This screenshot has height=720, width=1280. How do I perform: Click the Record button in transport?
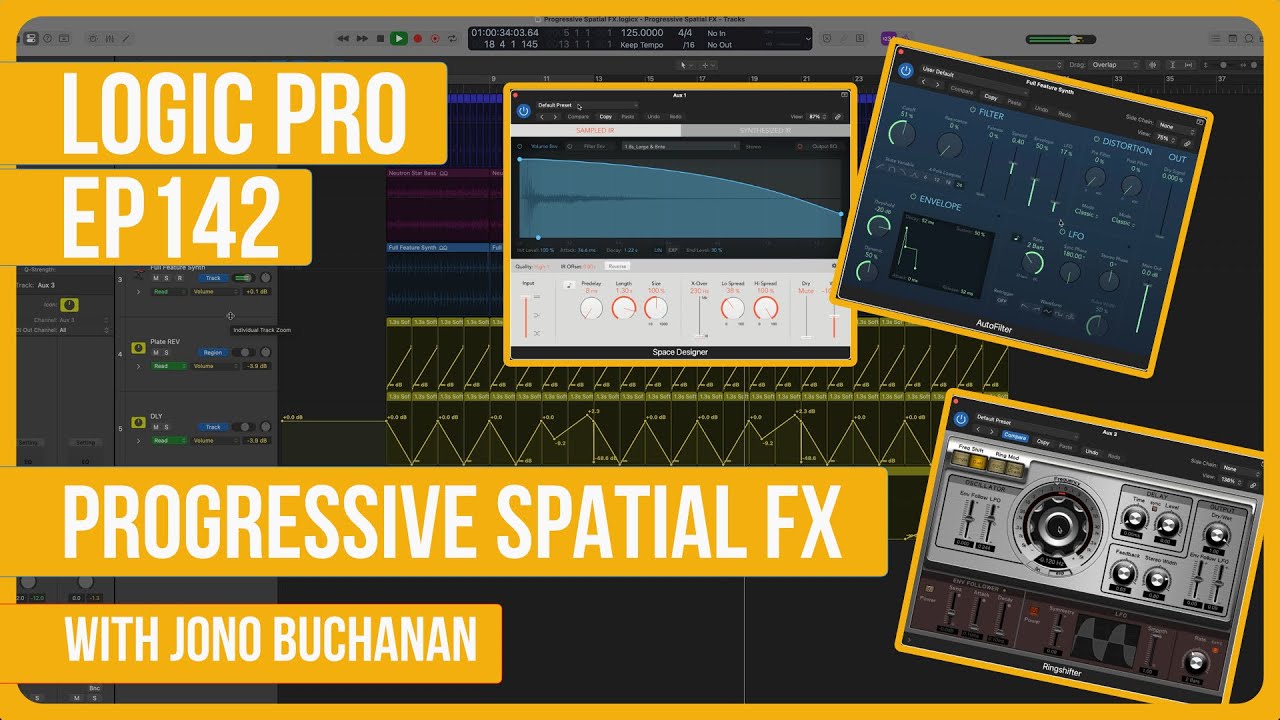417,38
